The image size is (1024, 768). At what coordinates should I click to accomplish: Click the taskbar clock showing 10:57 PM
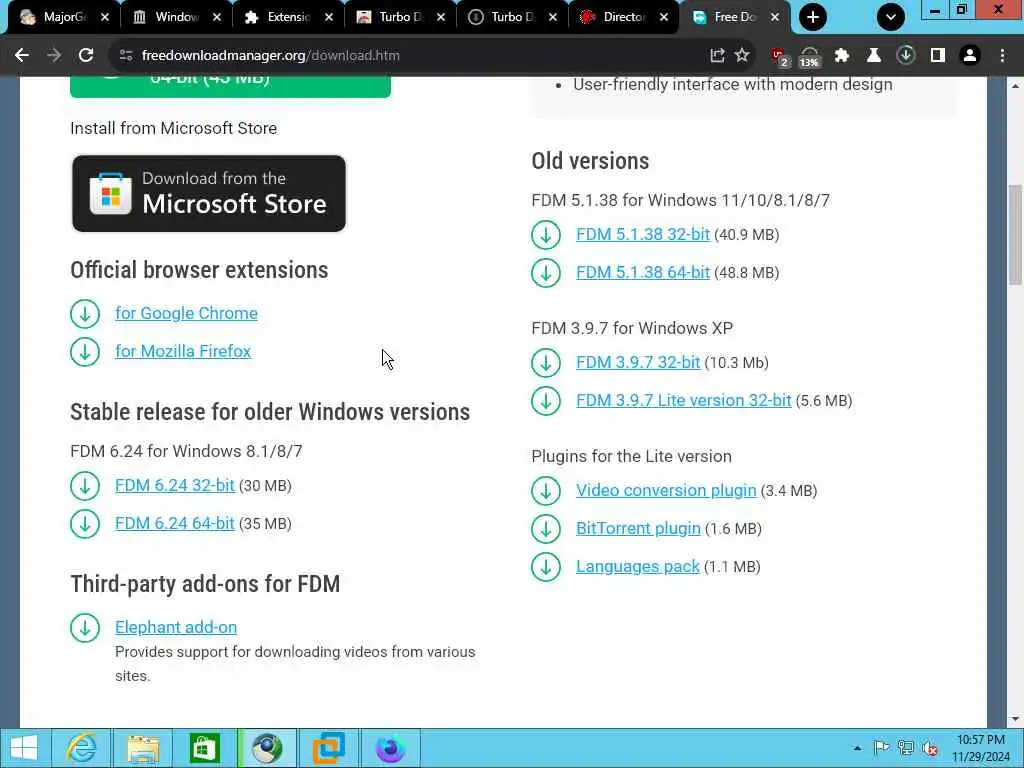980,748
